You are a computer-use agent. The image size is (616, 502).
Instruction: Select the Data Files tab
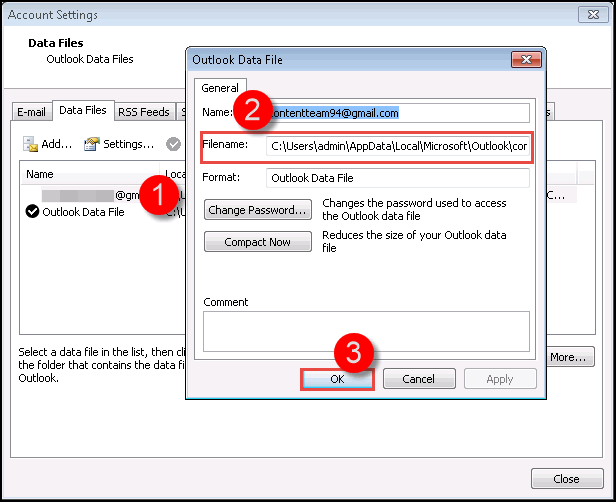coord(83,110)
